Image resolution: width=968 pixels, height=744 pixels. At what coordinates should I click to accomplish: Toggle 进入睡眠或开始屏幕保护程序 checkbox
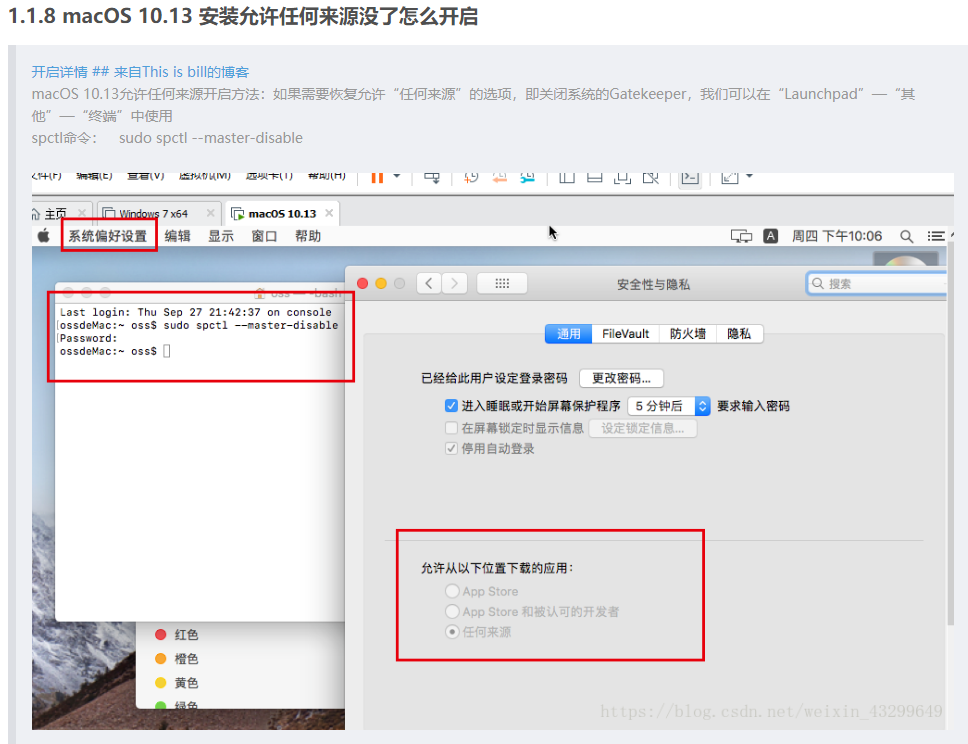451,406
